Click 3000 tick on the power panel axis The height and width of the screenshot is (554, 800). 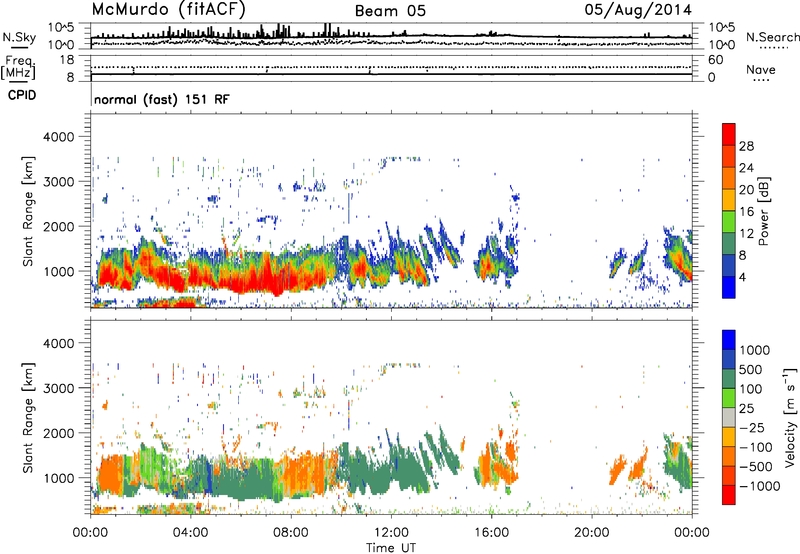click(x=59, y=182)
